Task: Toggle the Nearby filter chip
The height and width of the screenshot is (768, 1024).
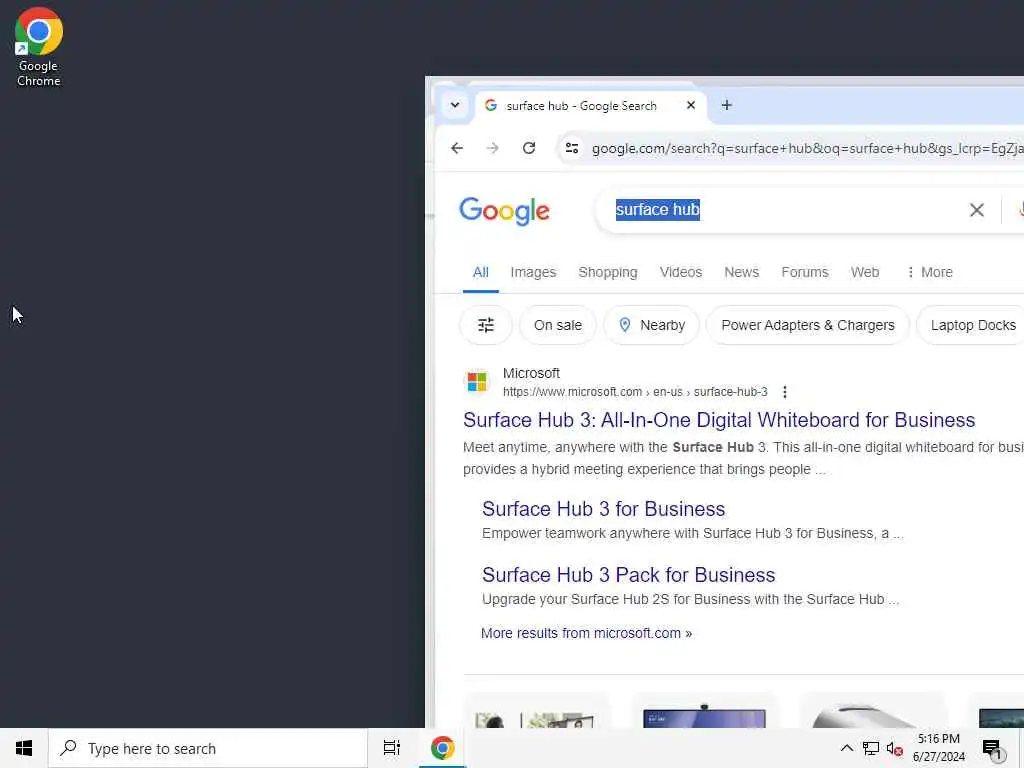Action: (652, 325)
